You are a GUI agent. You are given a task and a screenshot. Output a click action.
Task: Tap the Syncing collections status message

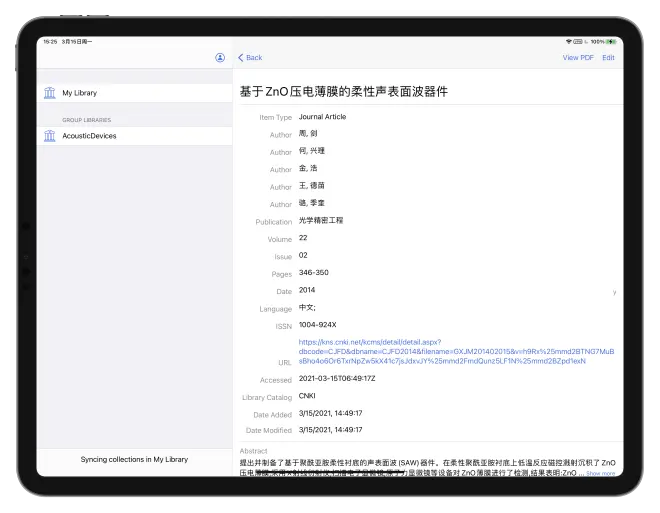point(134,460)
